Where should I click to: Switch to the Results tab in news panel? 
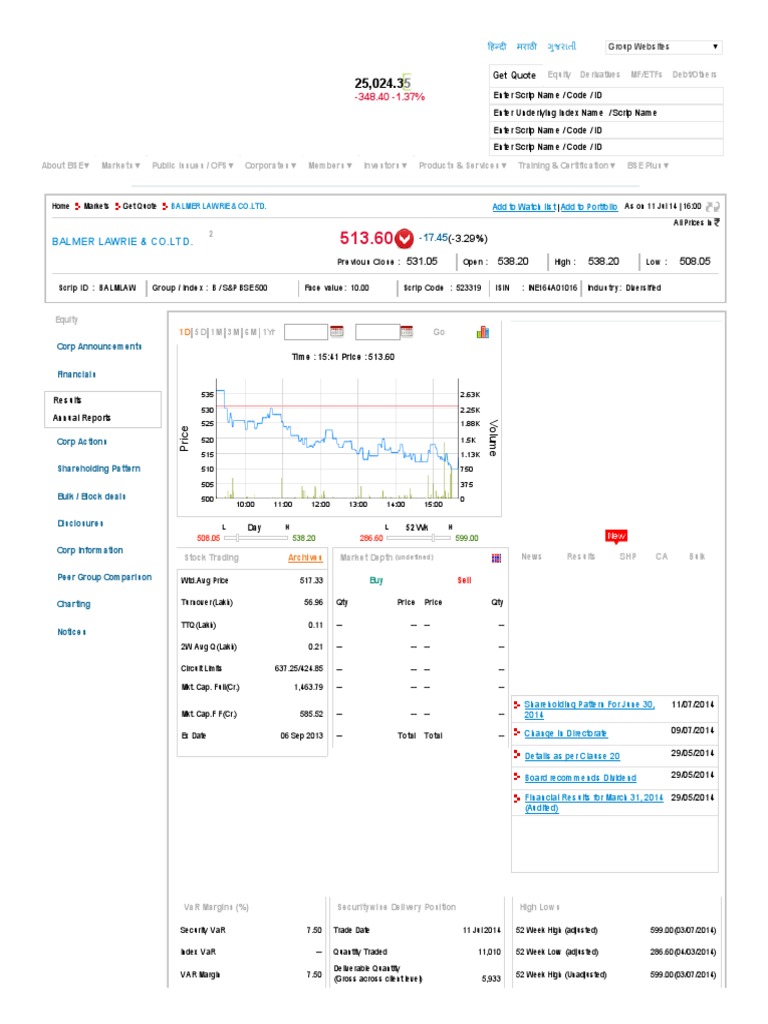pos(581,557)
